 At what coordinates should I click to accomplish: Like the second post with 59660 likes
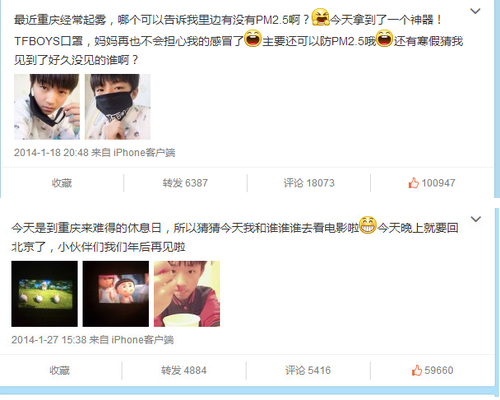[432, 370]
